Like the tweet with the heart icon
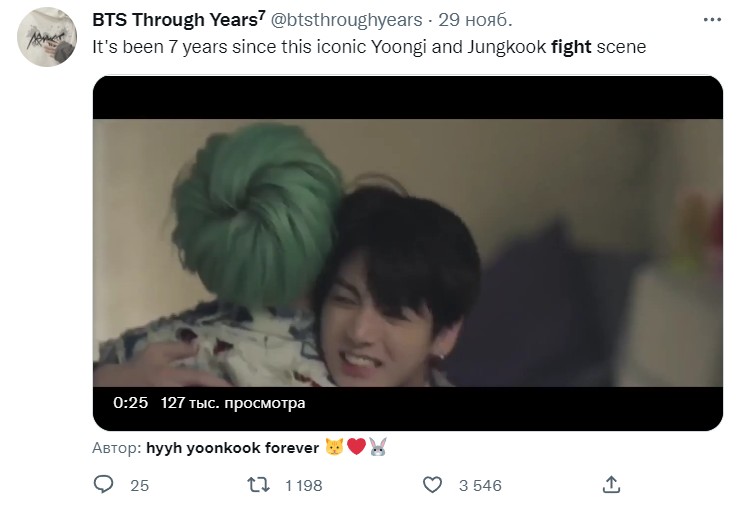739x507 pixels. point(432,485)
